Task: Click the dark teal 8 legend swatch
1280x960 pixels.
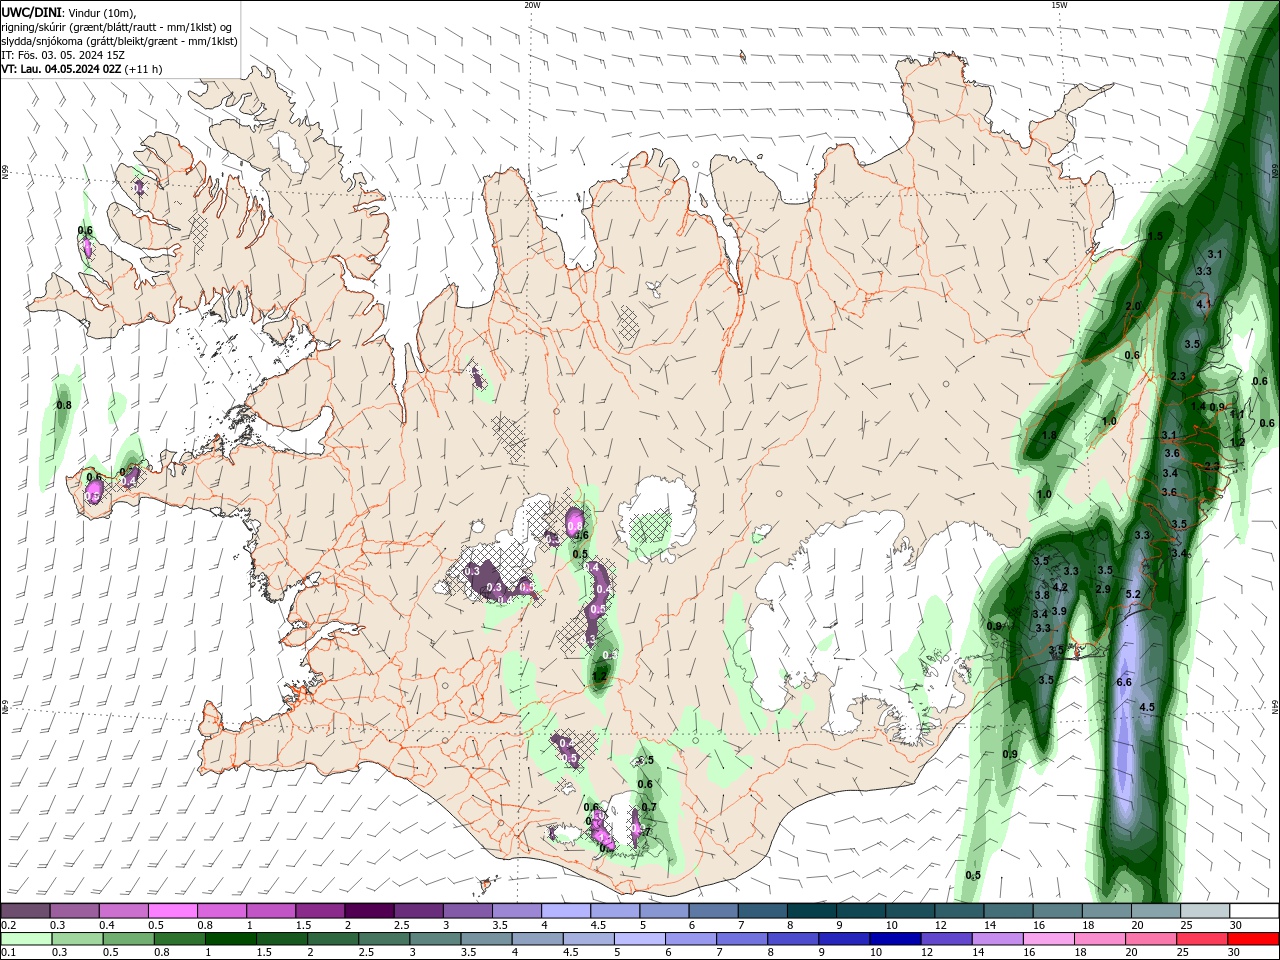Action: coord(812,911)
